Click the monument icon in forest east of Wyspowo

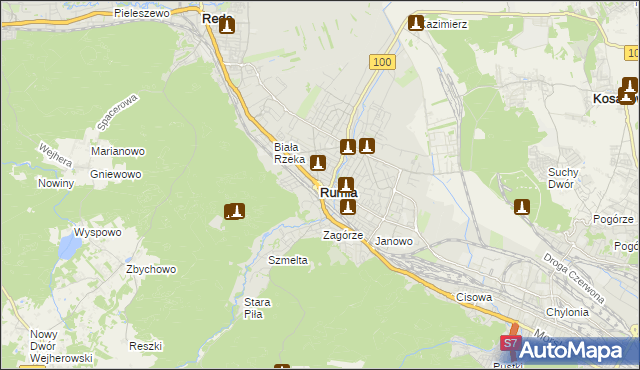pyautogui.click(x=235, y=211)
